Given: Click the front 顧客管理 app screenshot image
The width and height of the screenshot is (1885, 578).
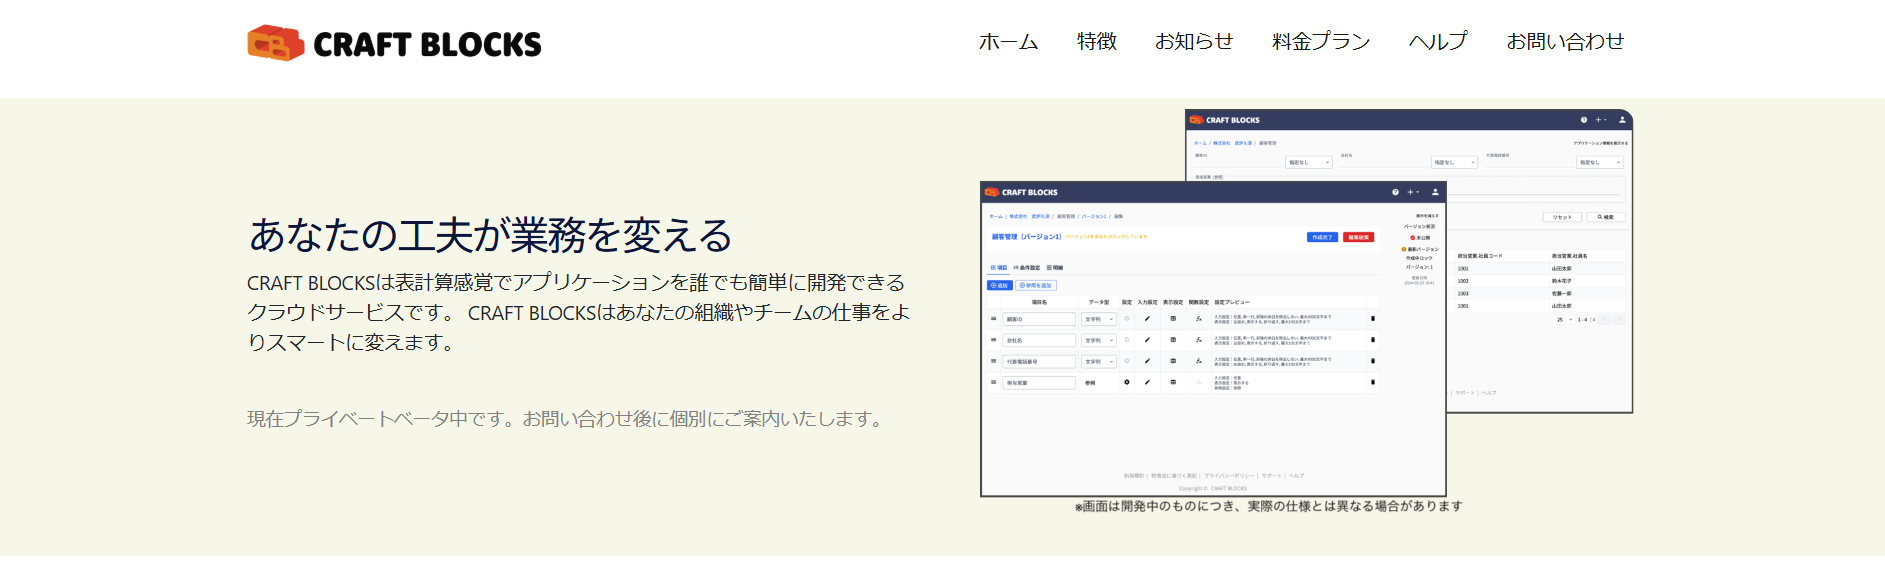Looking at the screenshot, I should click(1213, 339).
